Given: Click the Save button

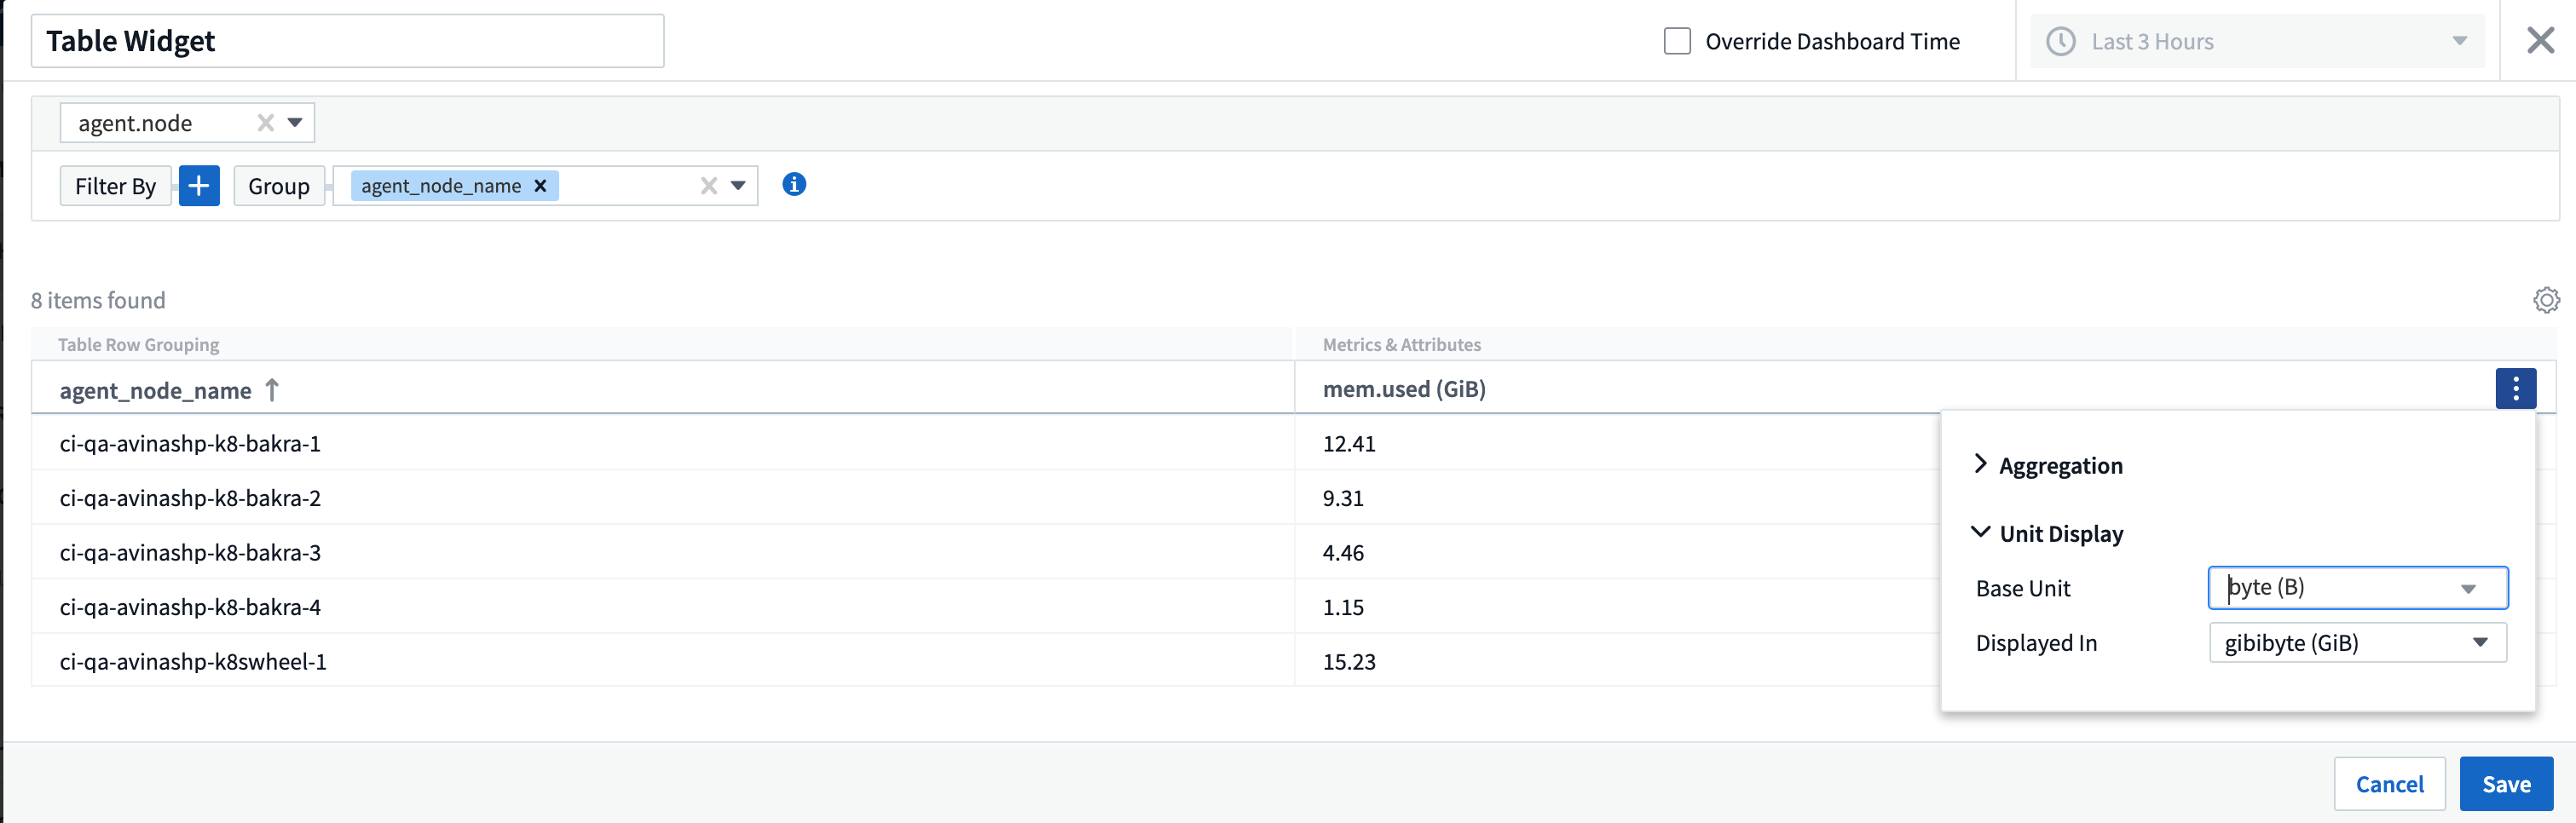Looking at the screenshot, I should click(x=2505, y=784).
